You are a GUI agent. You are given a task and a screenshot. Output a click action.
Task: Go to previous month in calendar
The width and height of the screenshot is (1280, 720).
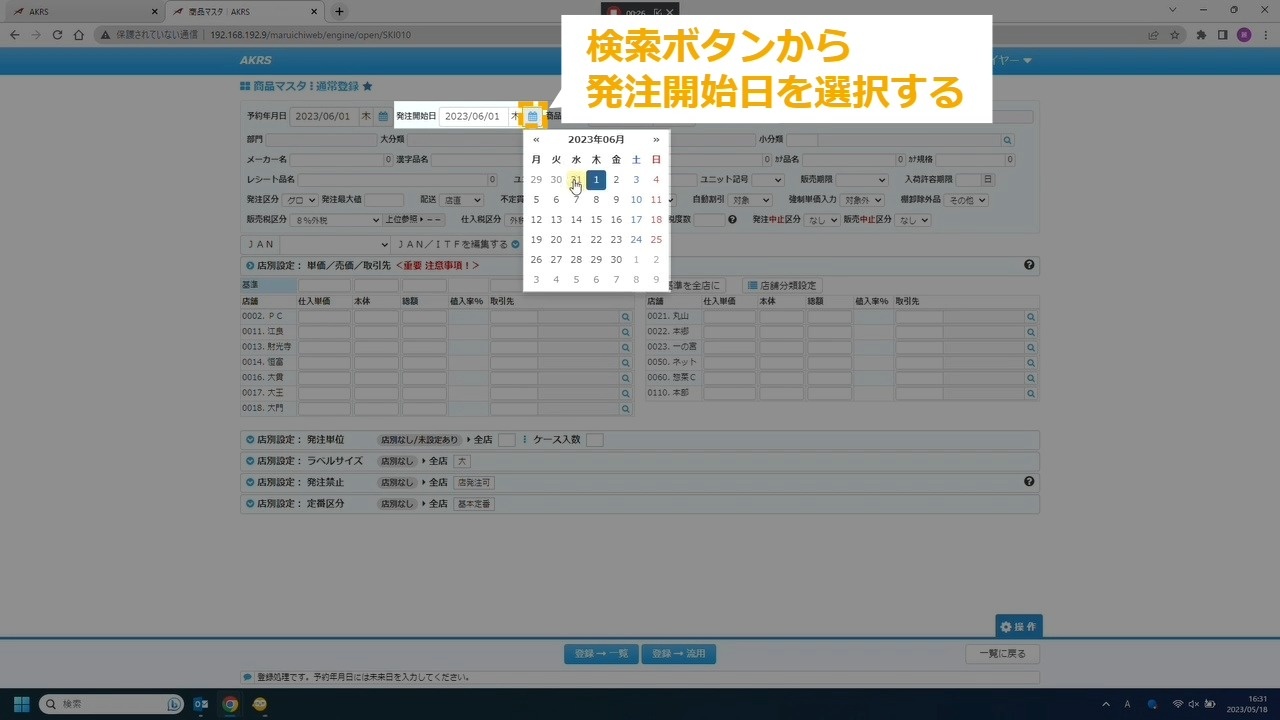click(x=536, y=140)
